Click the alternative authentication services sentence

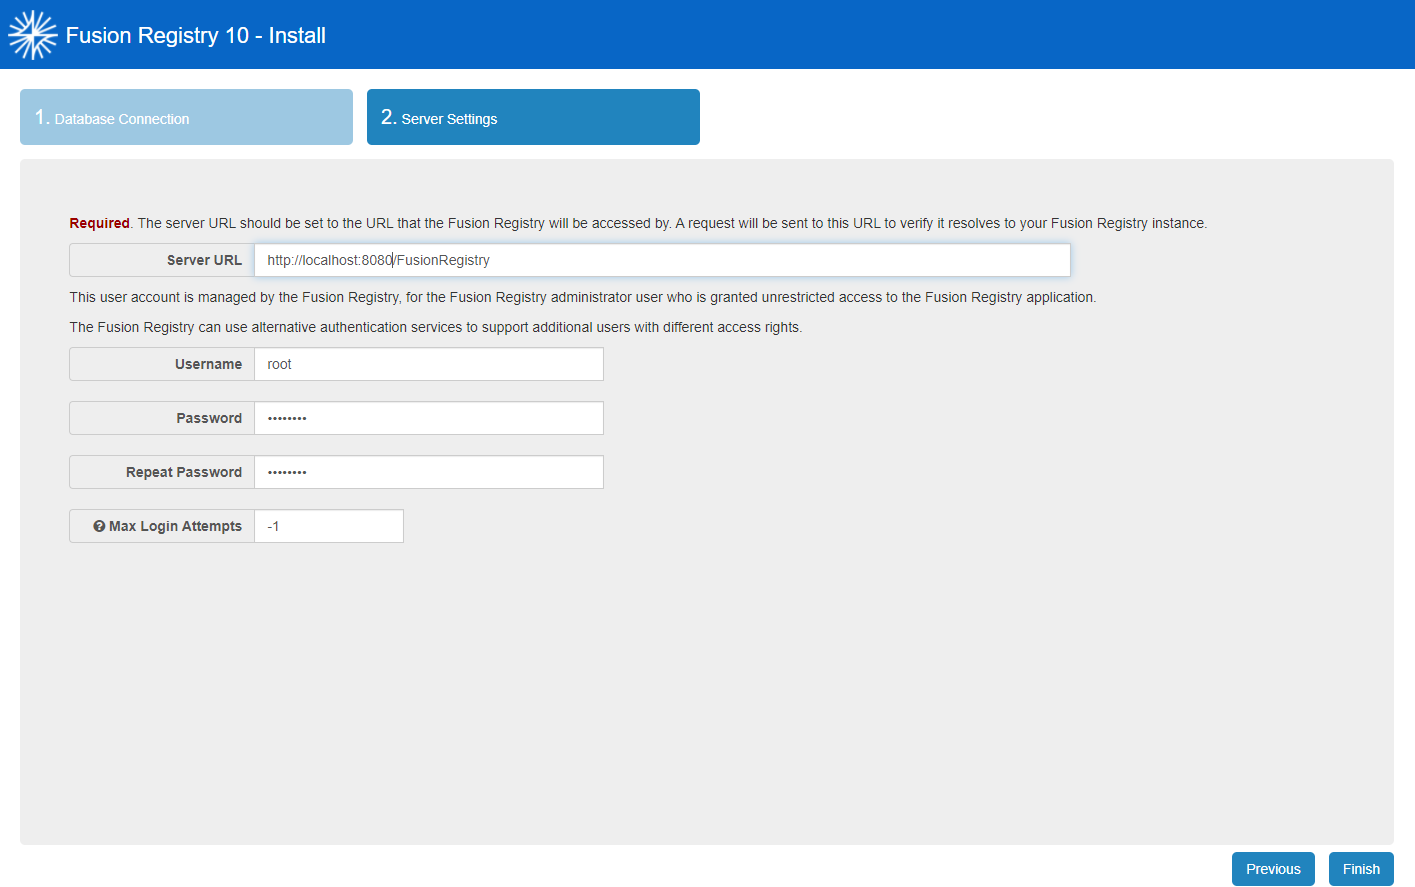point(435,327)
